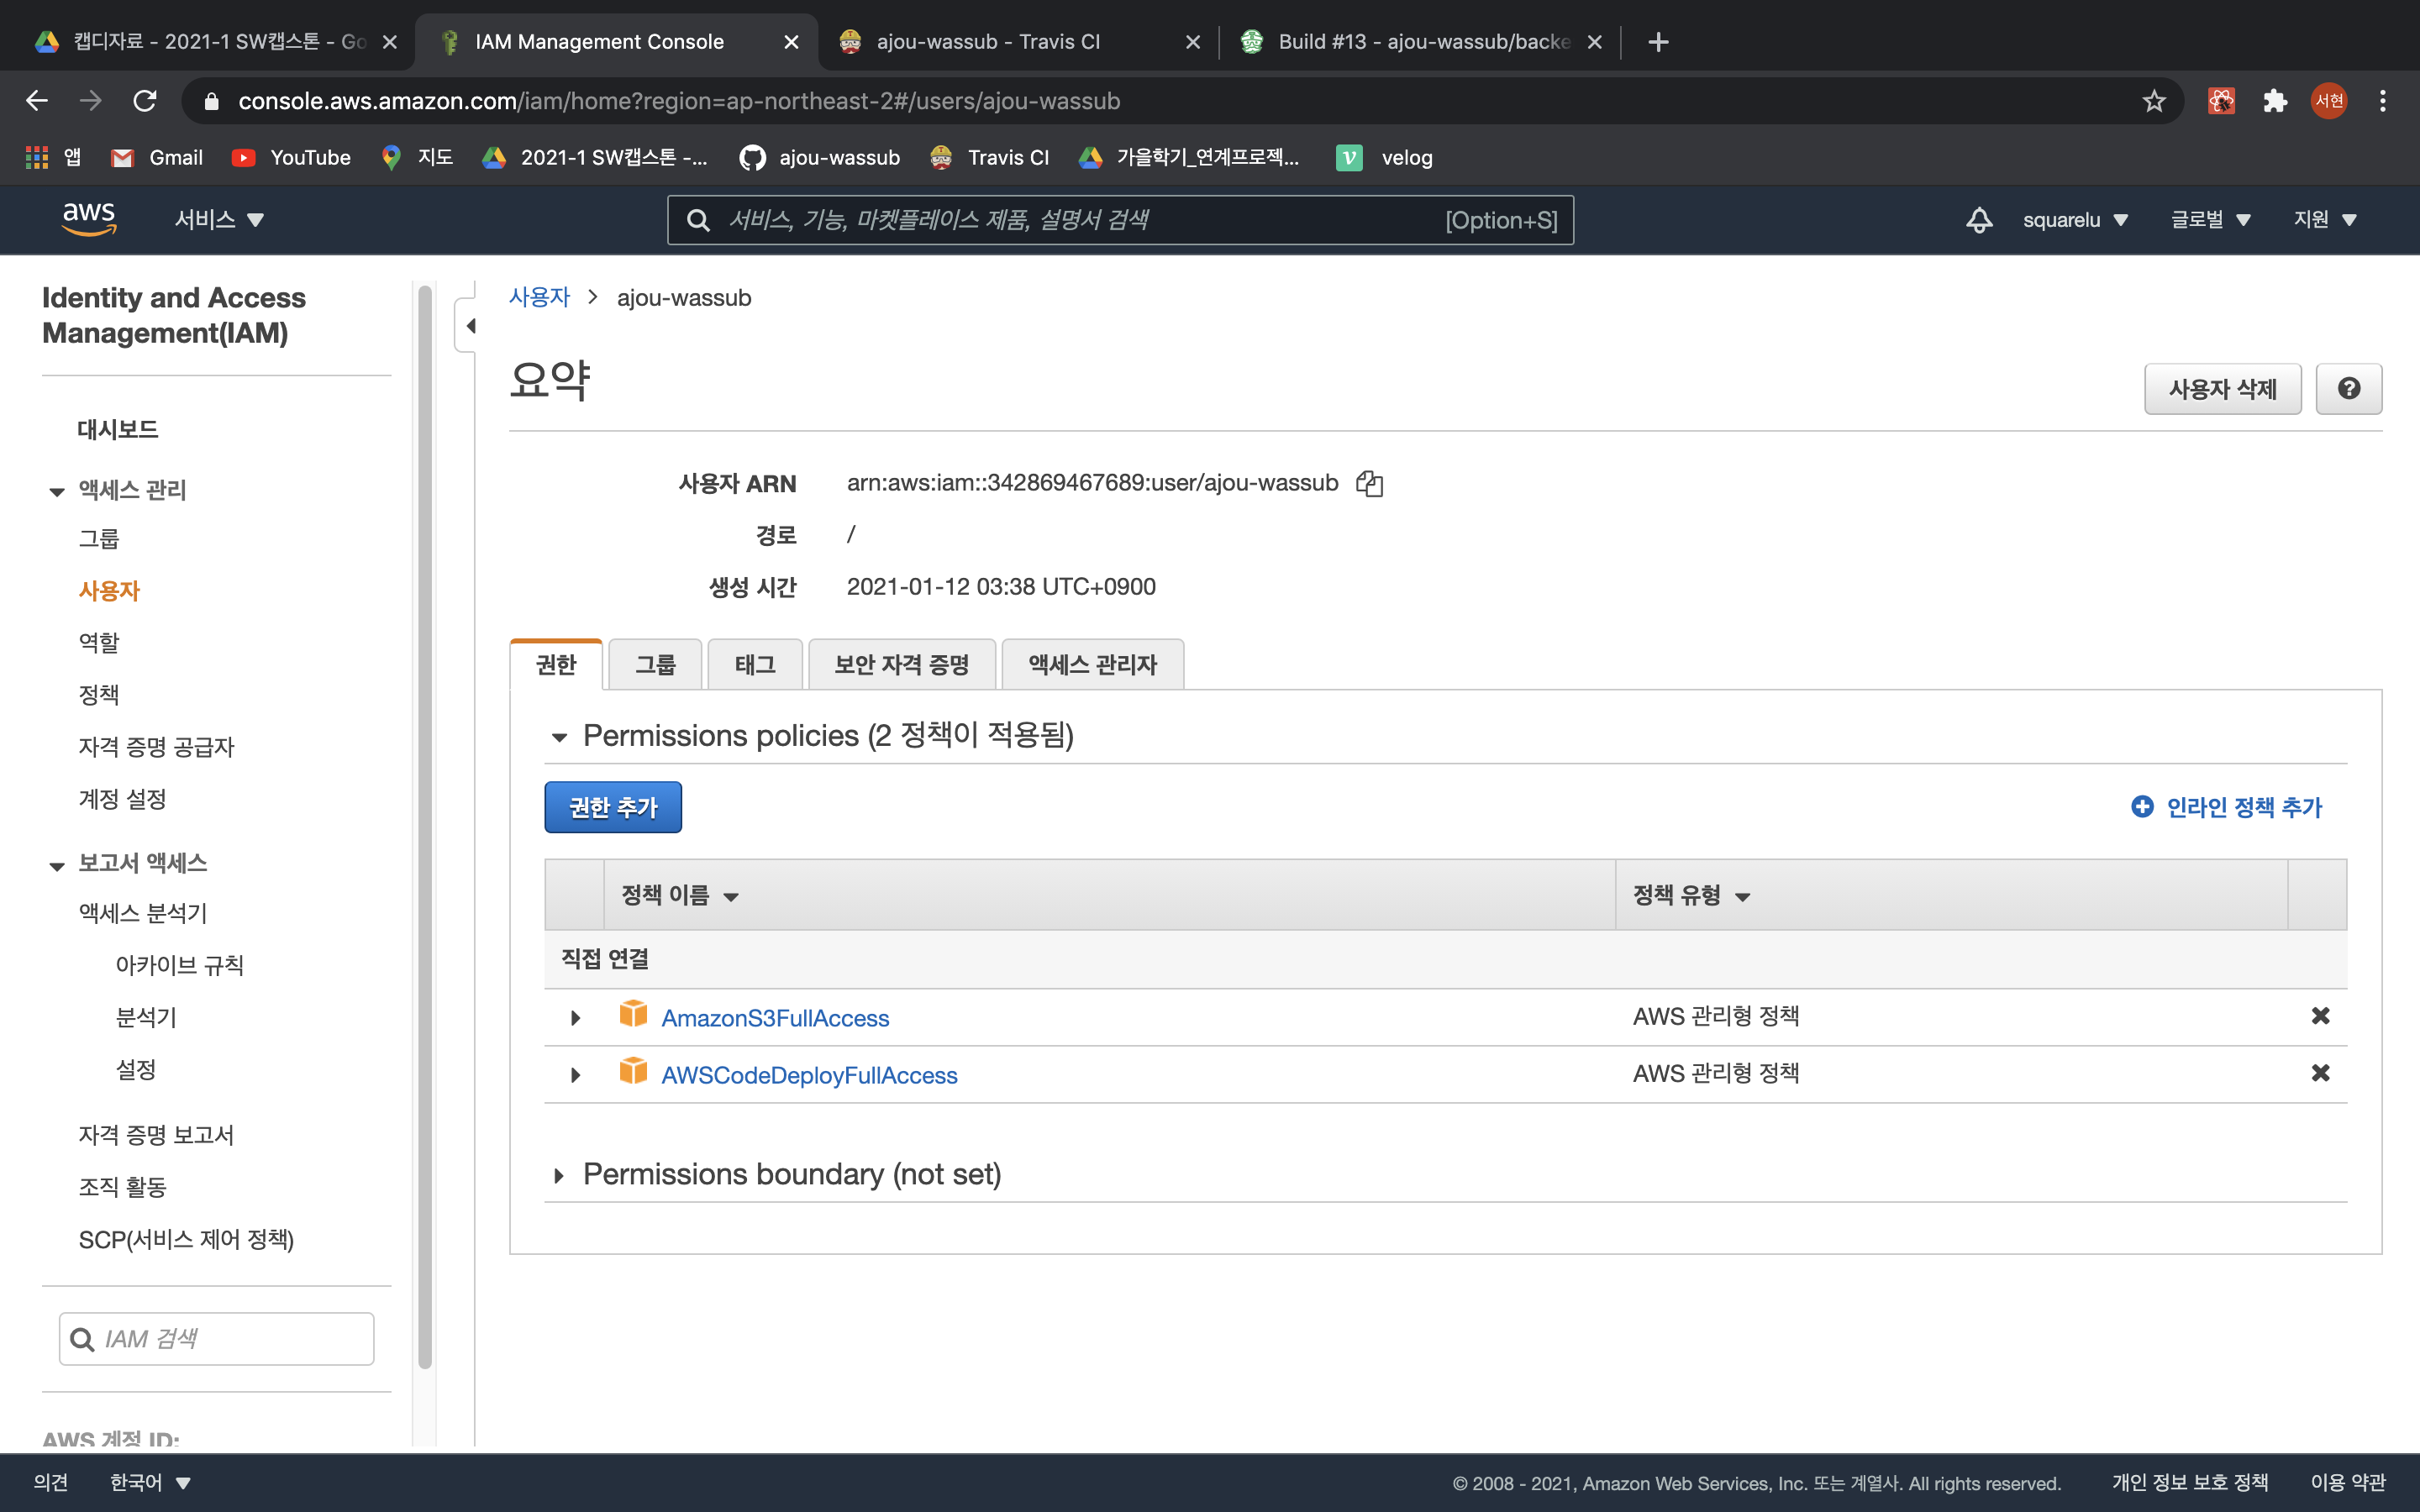Click the 사용자 삭제 button
The width and height of the screenshot is (2420, 1512).
[x=2222, y=389]
